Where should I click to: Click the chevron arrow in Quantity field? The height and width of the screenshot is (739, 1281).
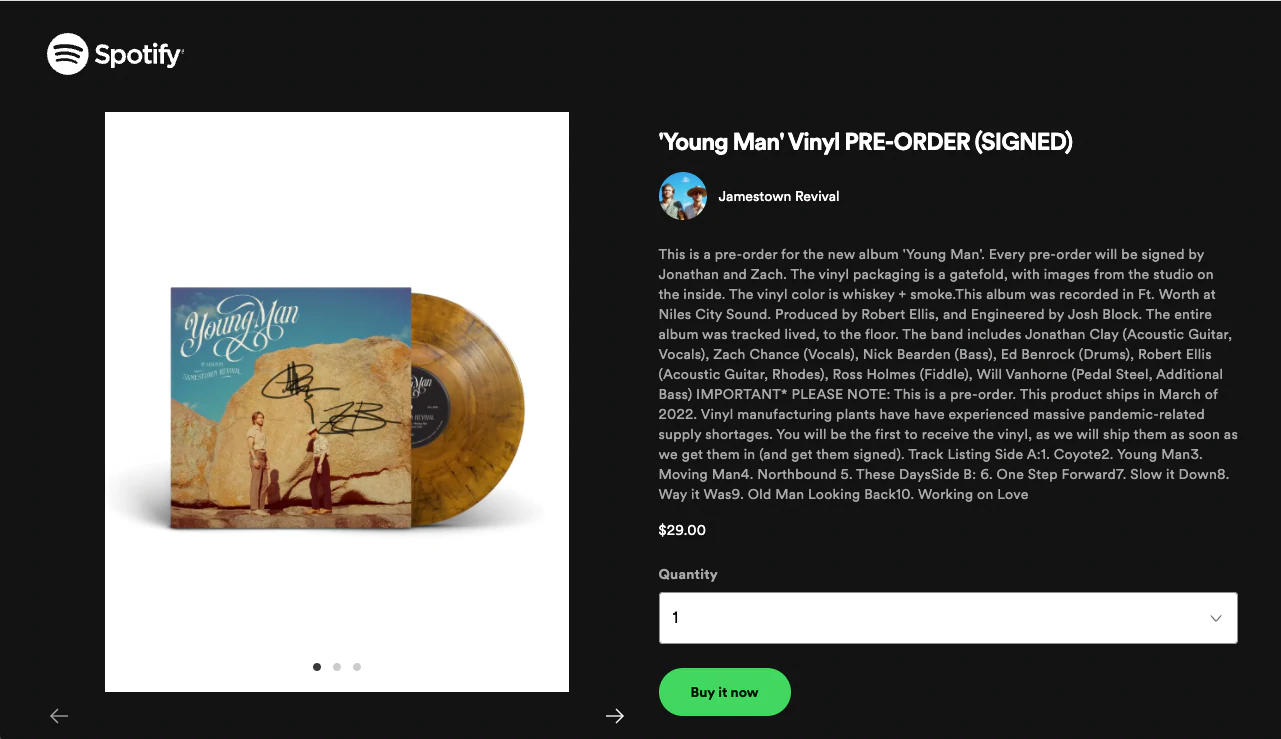pyautogui.click(x=1216, y=618)
